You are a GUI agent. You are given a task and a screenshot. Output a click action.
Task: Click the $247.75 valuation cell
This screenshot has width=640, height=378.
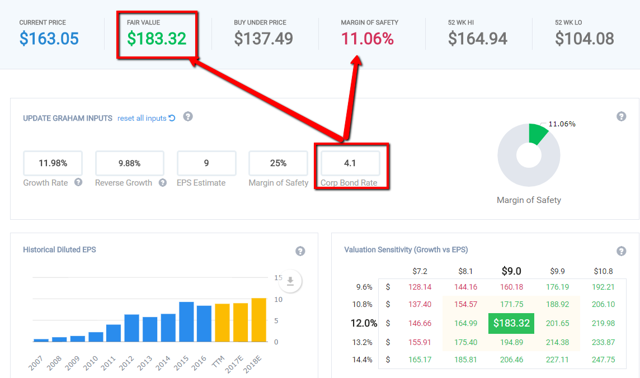[x=603, y=360]
